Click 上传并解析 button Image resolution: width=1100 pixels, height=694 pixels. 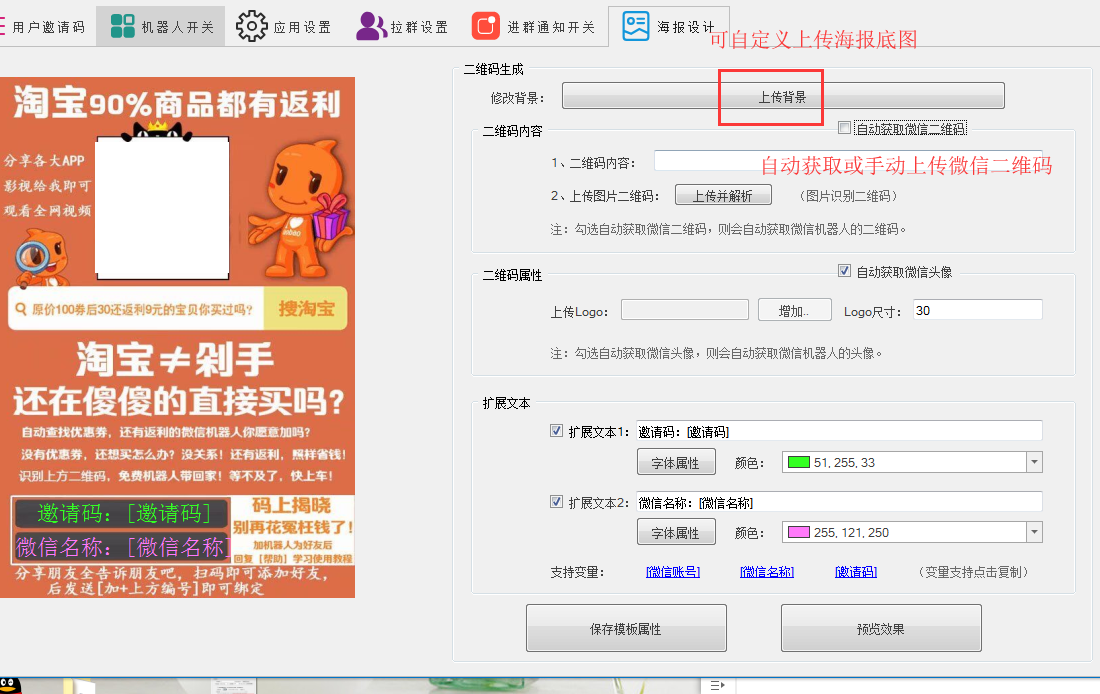pyautogui.click(x=723, y=195)
